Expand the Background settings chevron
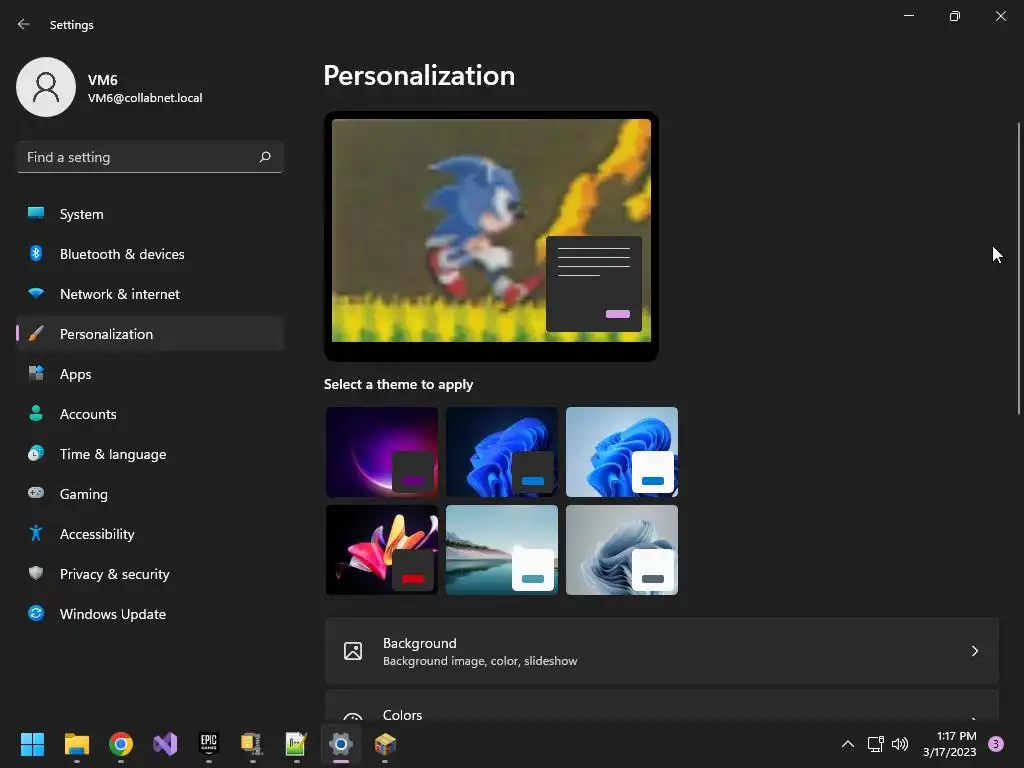 [x=974, y=651]
